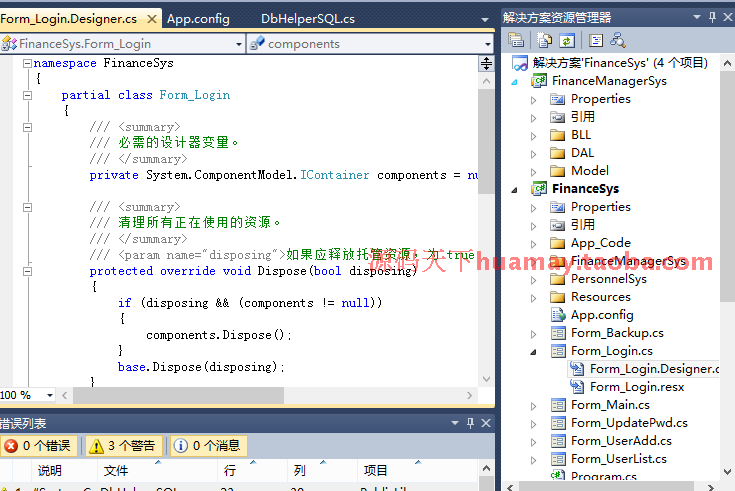Select the Form_Login.Designer.cs tab
This screenshot has height=491, width=735.
coord(69,19)
